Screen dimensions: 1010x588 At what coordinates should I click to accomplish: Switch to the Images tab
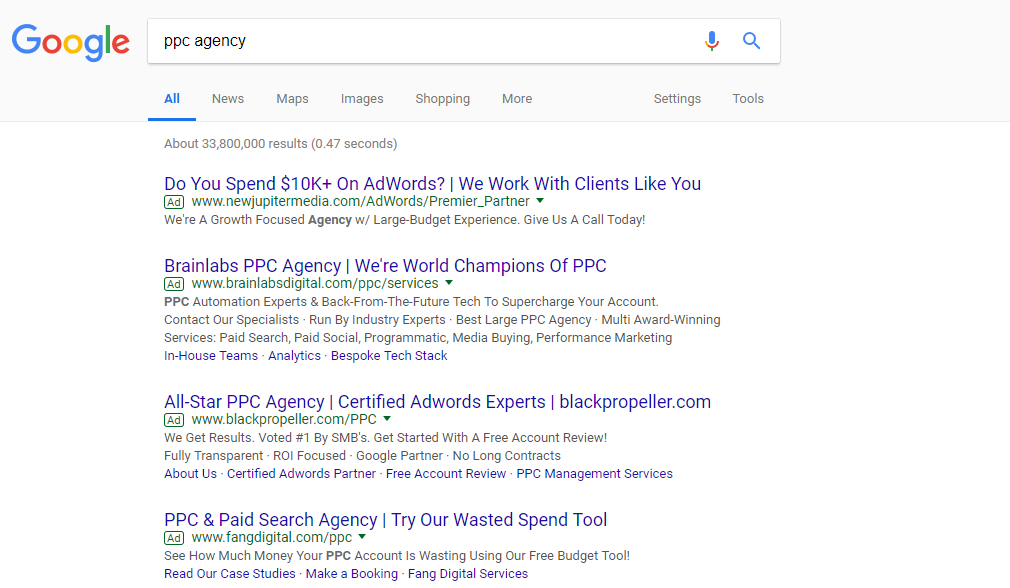point(362,99)
